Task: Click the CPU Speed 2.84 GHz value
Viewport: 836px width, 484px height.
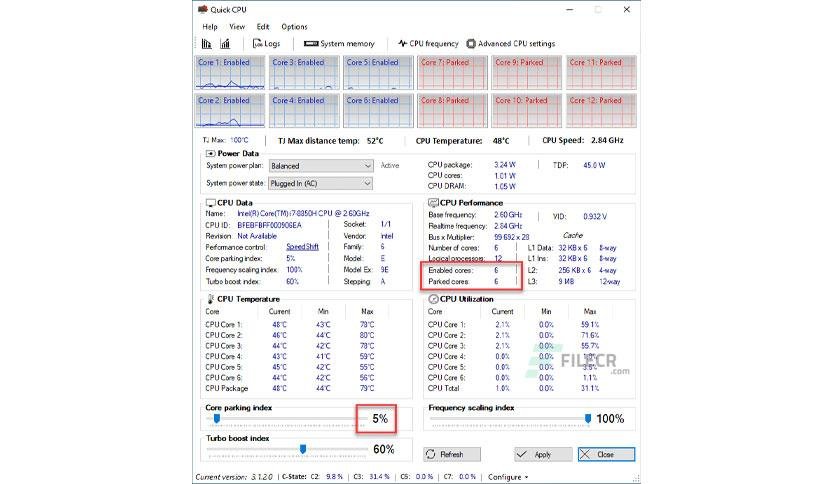Action: pyautogui.click(x=607, y=141)
